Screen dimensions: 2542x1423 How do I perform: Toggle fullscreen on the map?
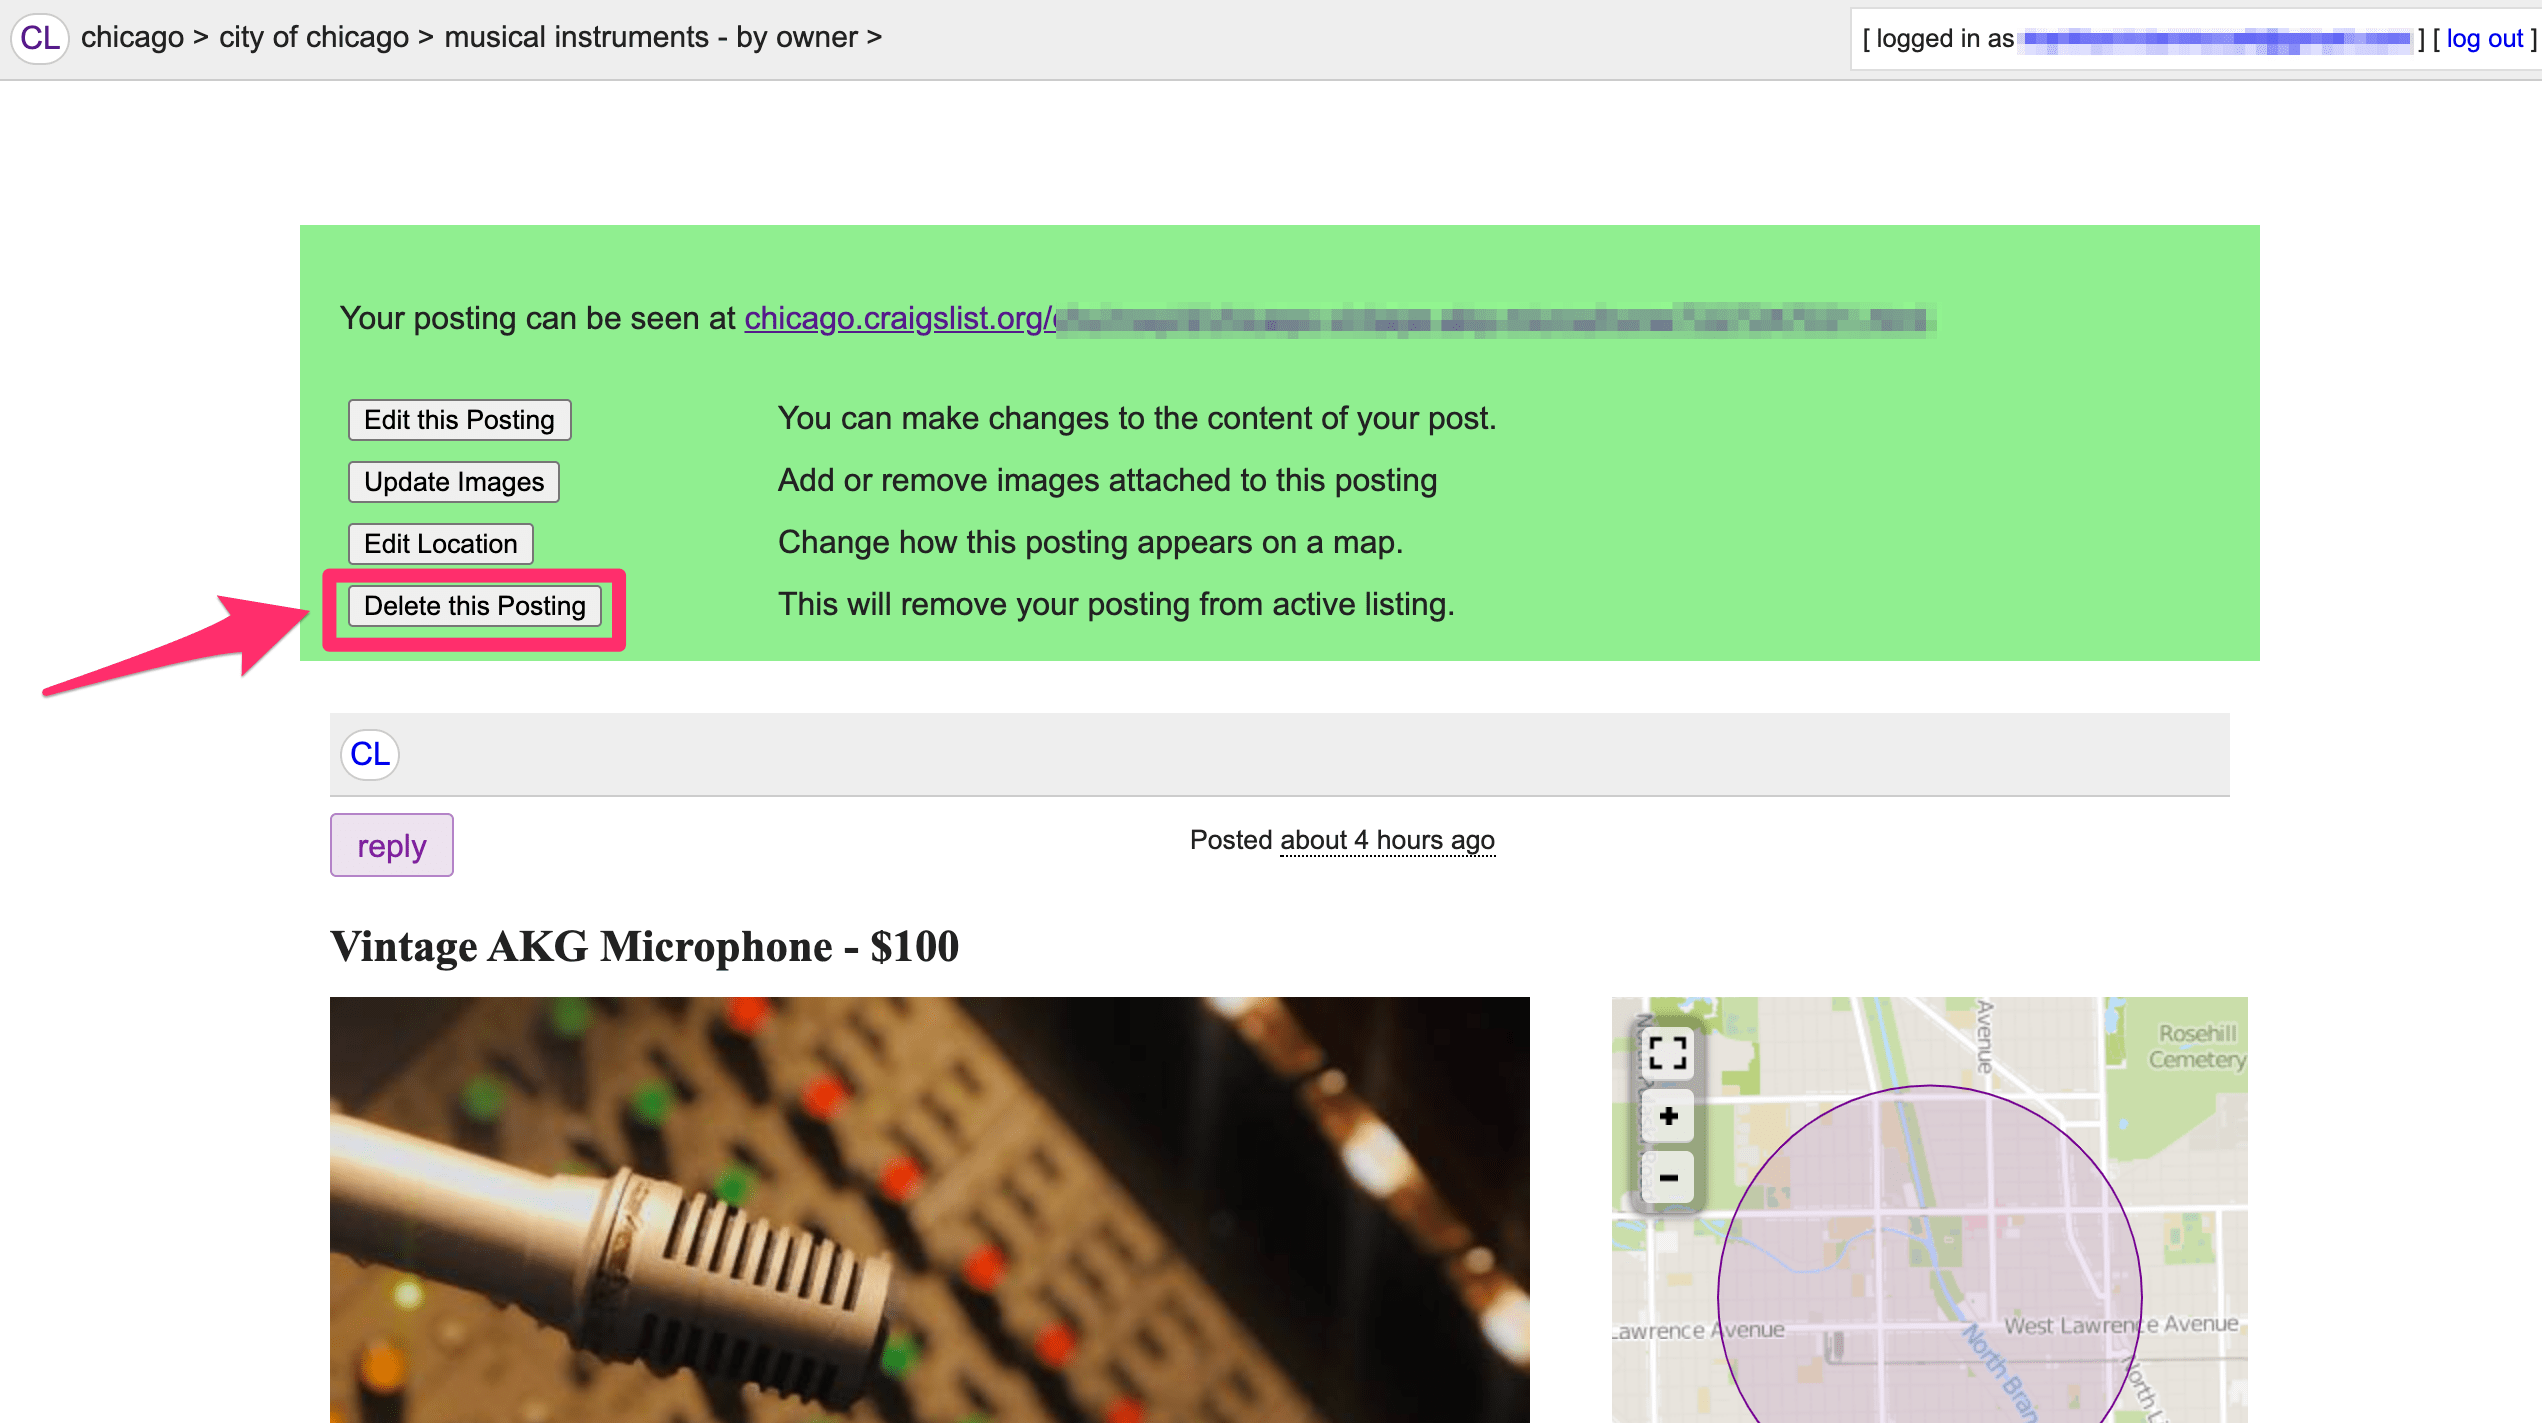1667,1053
